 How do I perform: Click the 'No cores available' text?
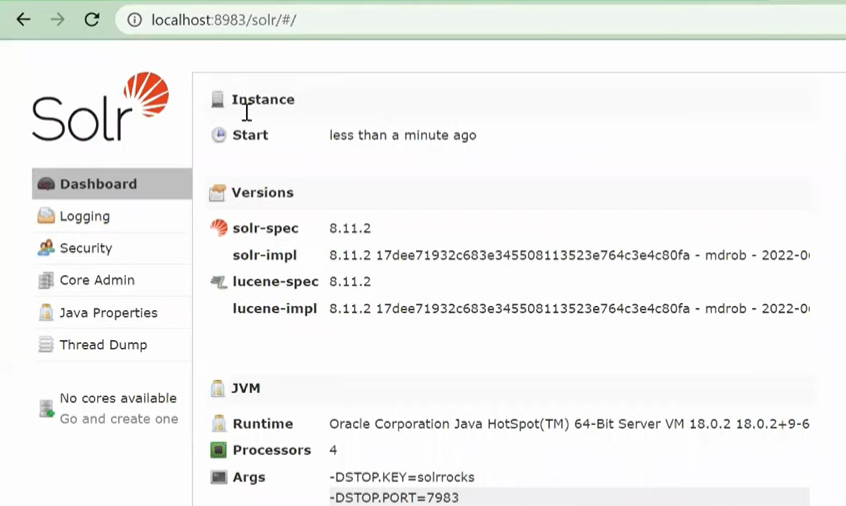118,398
